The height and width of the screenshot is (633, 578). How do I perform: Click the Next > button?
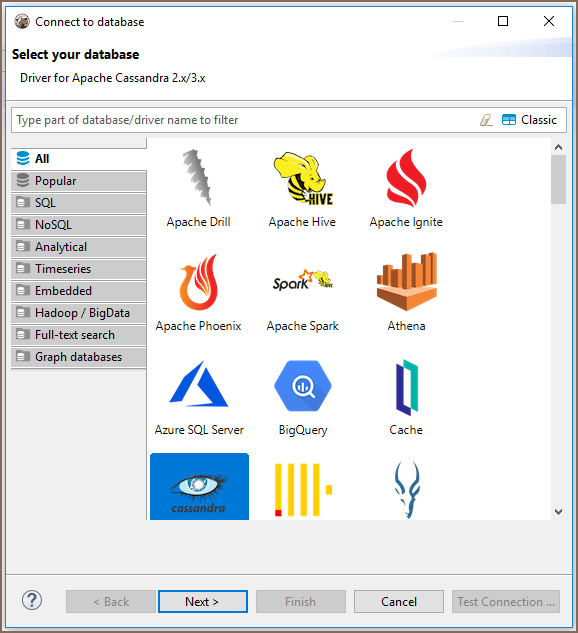[203, 602]
